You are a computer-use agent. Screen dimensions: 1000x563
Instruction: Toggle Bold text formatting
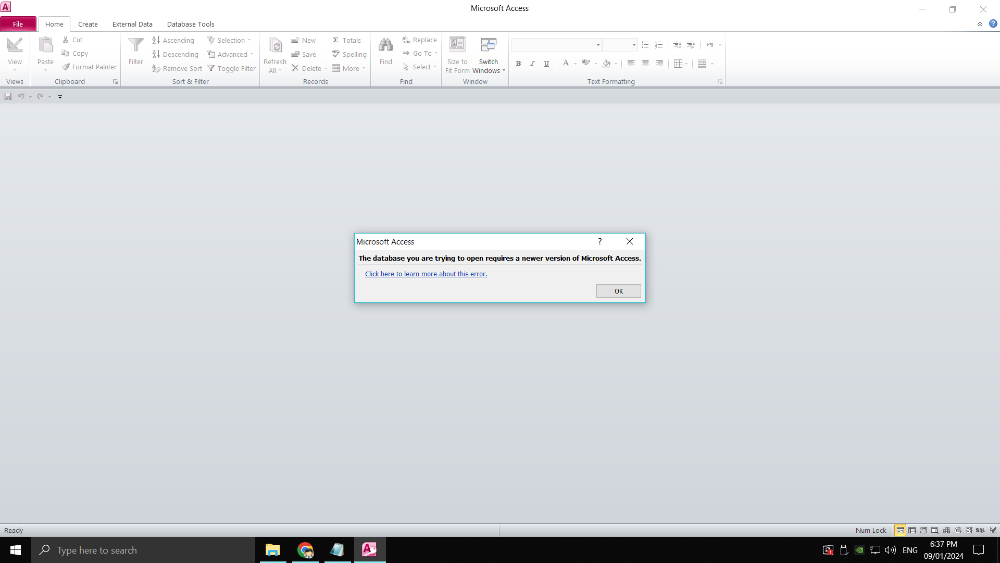tap(518, 63)
